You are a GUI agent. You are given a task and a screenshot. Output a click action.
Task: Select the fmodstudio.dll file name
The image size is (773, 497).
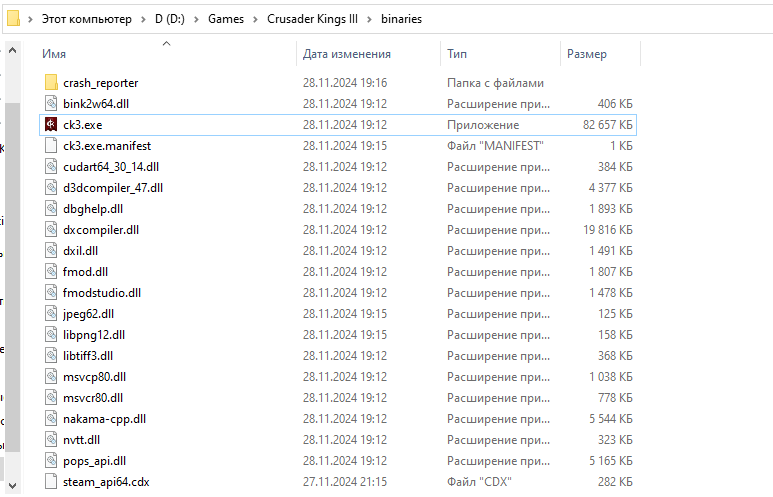tap(102, 293)
